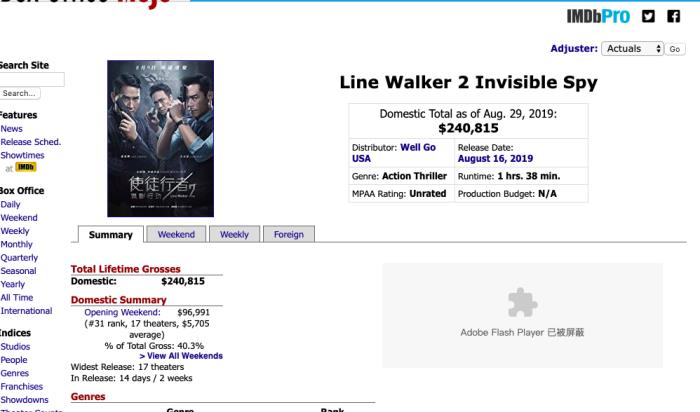Click the Go button next to Adjuster
Image resolution: width=700 pixels, height=412 pixels.
click(x=675, y=49)
